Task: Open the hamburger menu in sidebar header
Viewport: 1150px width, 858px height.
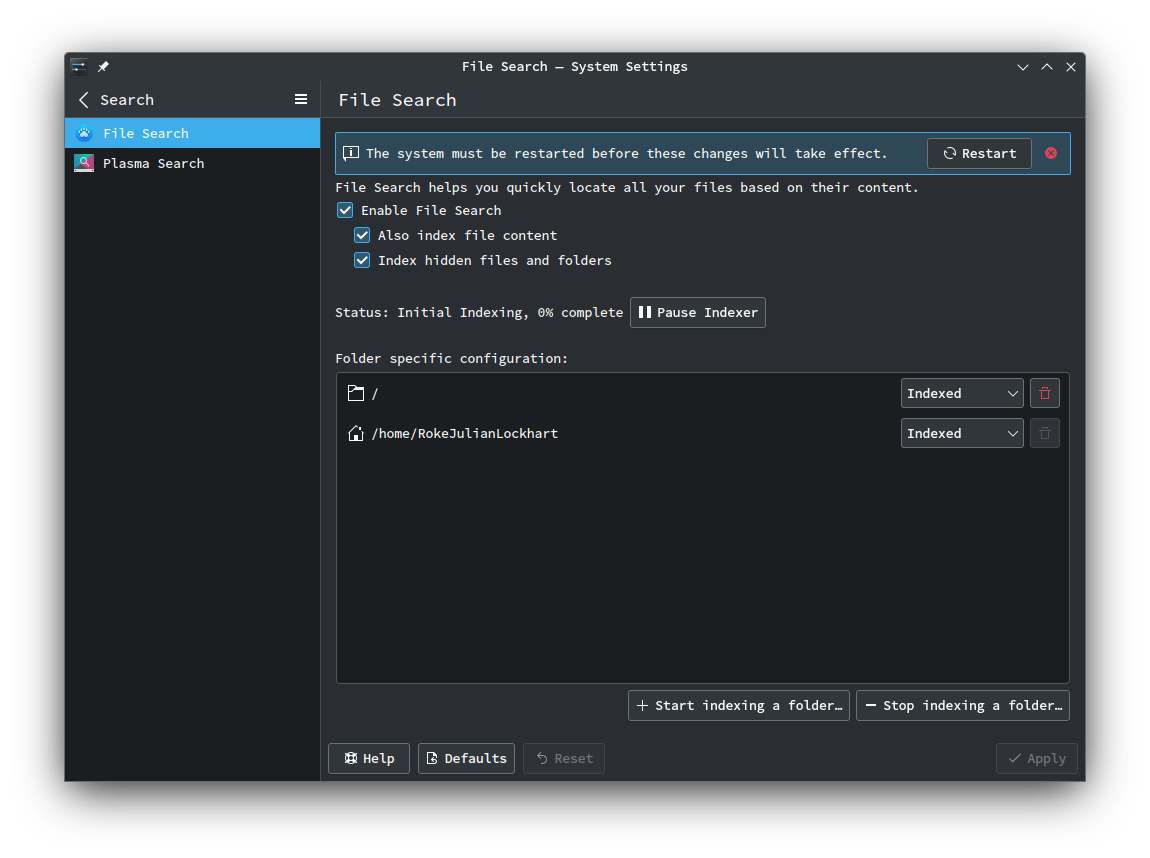Action: coord(301,99)
